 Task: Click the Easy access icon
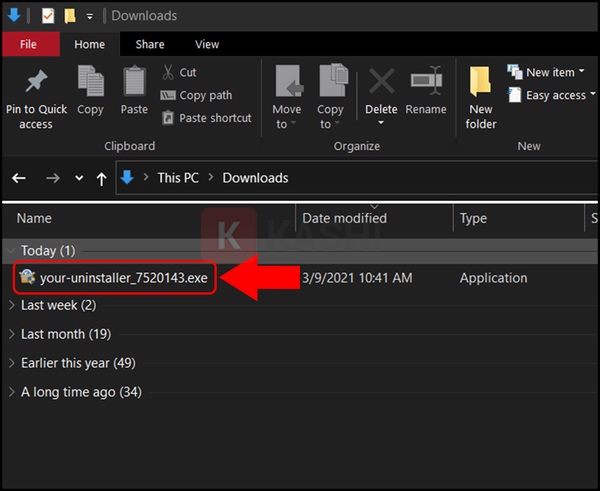tap(514, 95)
